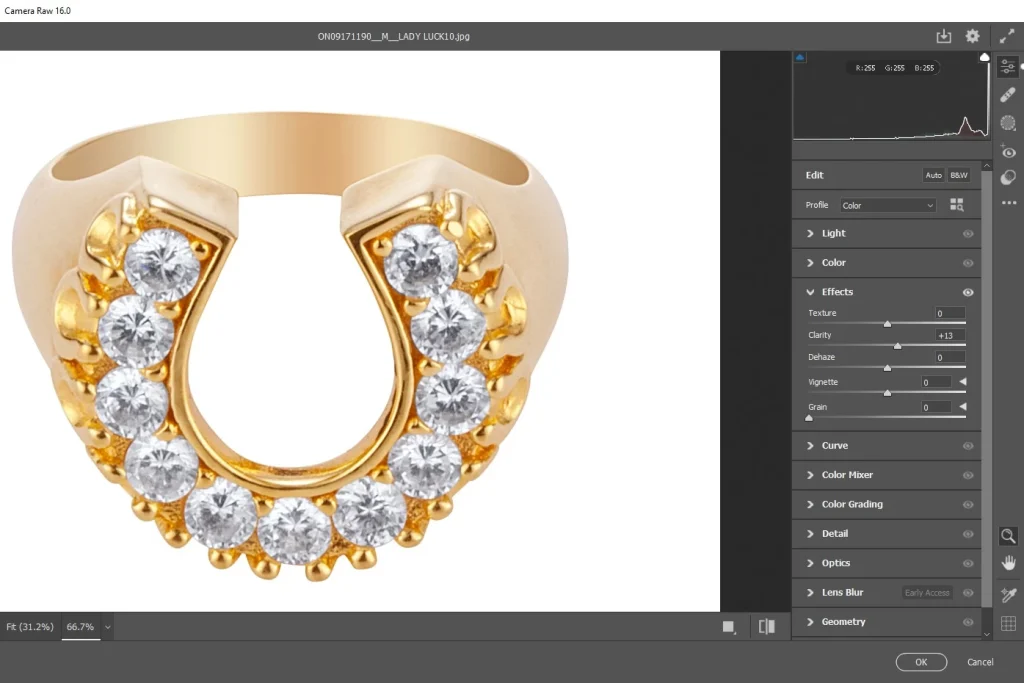Select the Healing tool
The image size is (1024, 683).
[x=1008, y=95]
